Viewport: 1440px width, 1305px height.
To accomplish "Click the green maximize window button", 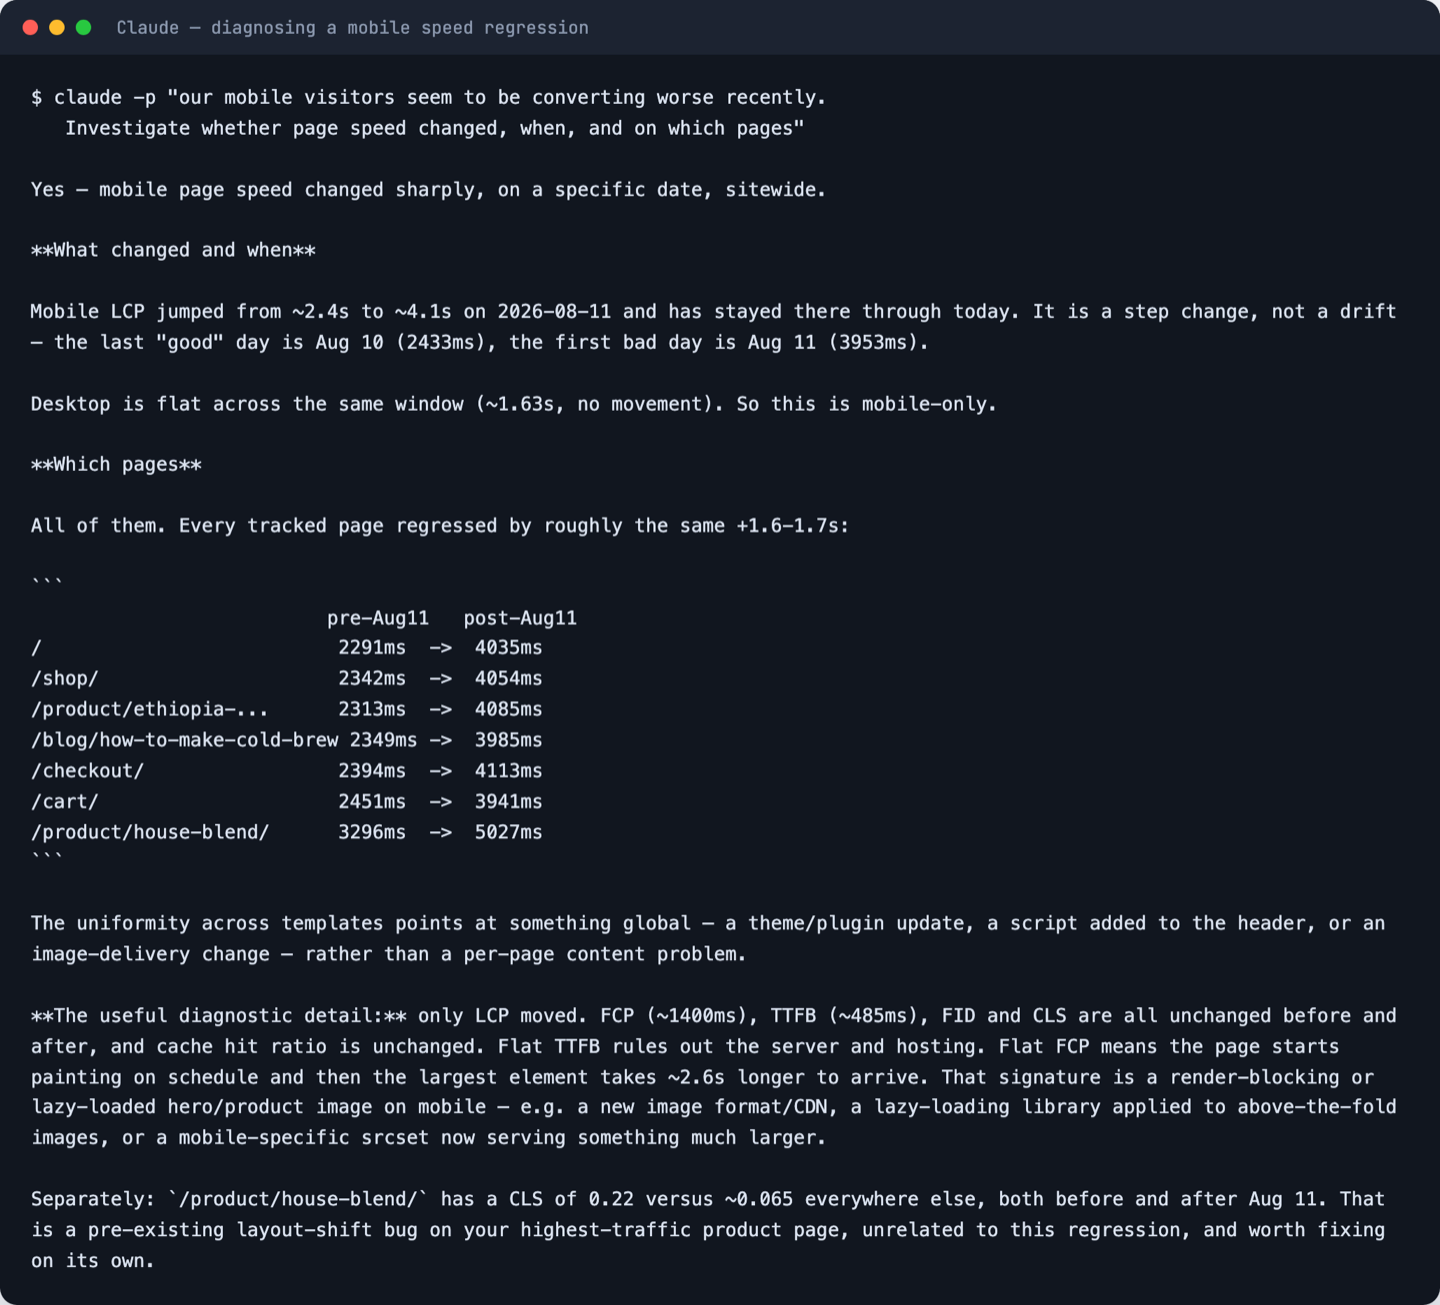I will click(84, 27).
